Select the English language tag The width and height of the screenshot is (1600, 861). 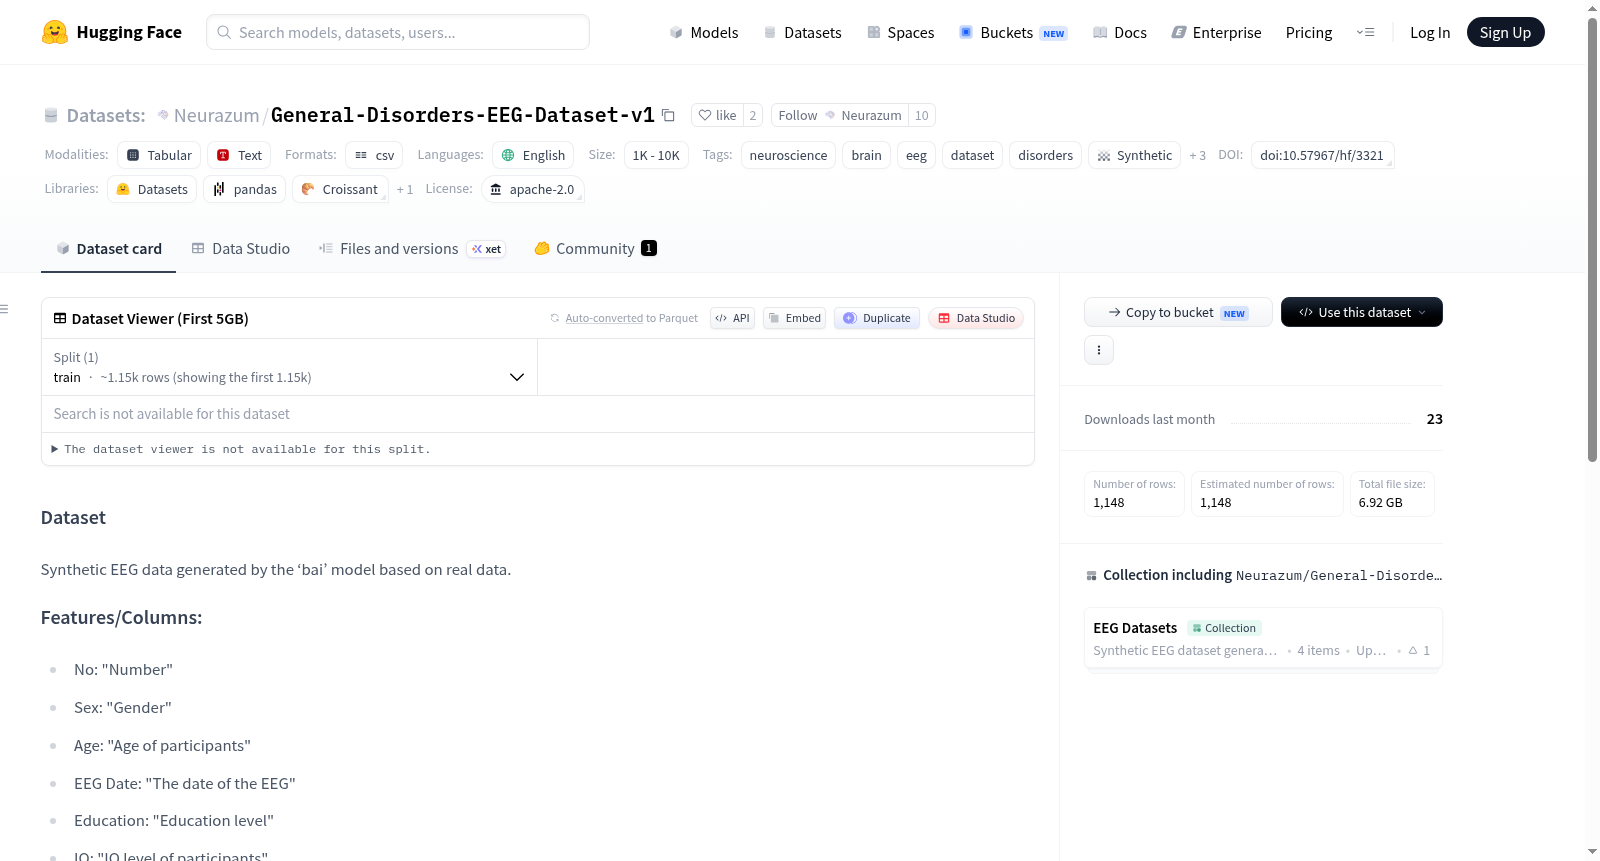click(x=533, y=155)
